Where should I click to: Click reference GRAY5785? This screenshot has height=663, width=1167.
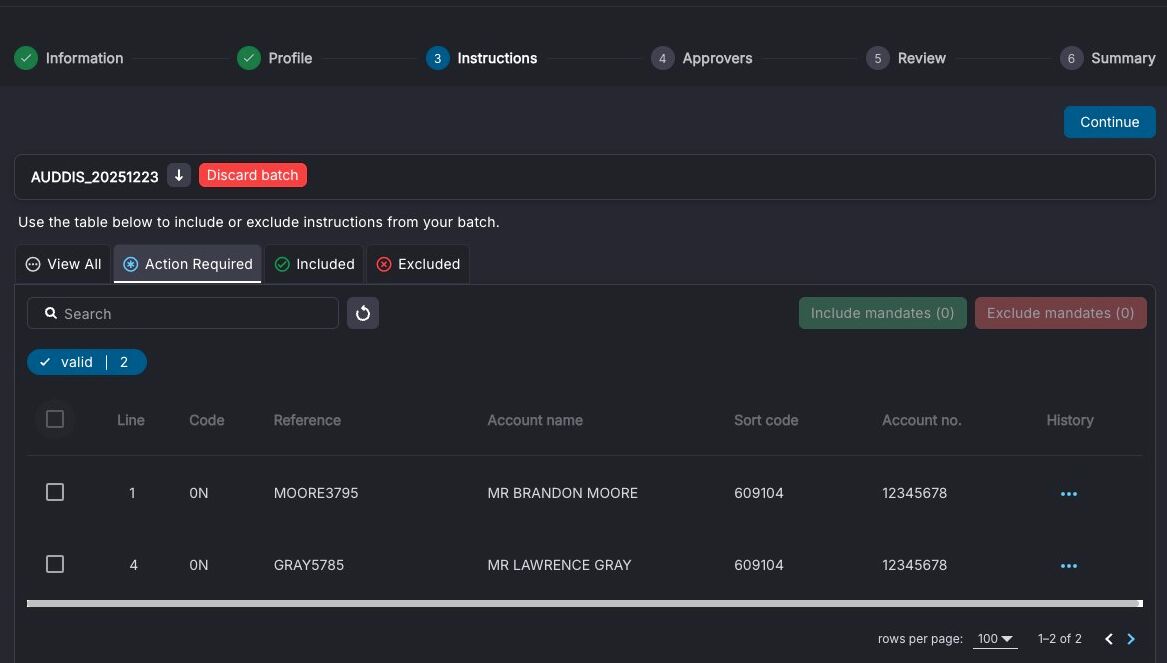click(x=309, y=566)
